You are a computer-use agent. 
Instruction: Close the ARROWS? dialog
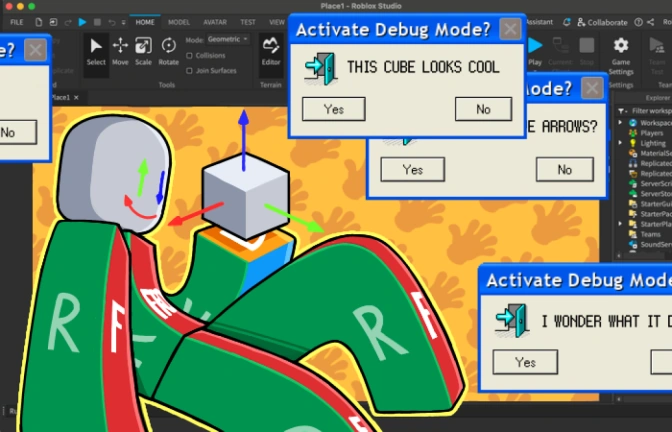click(x=592, y=89)
